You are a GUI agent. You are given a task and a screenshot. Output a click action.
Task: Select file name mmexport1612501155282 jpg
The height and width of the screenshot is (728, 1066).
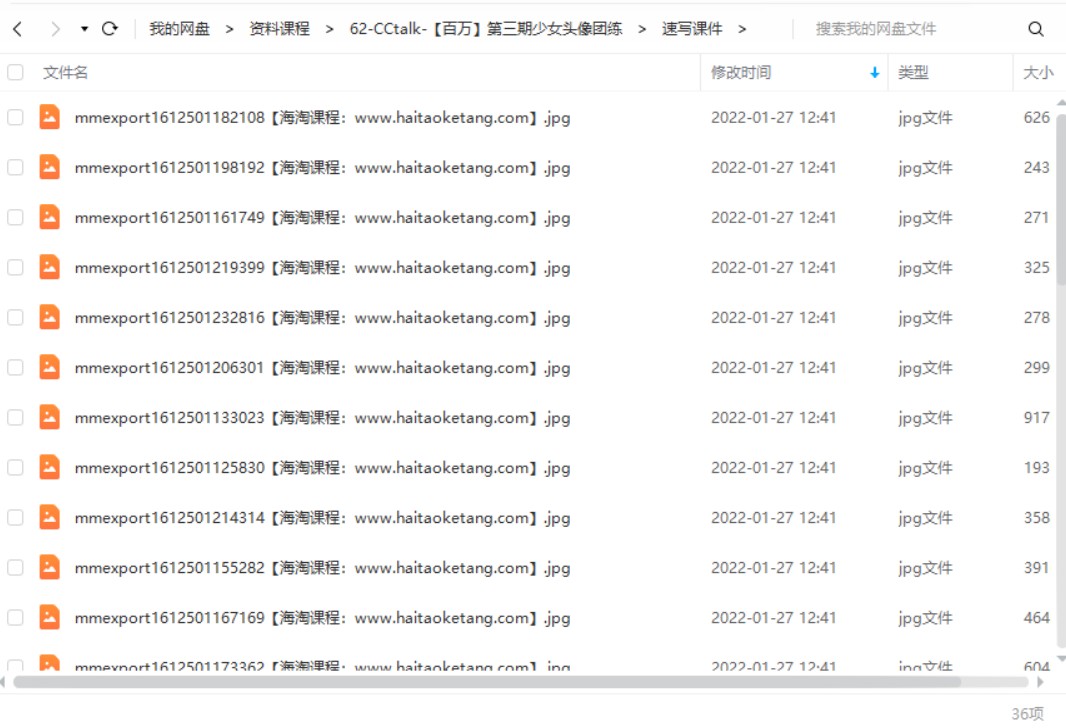point(322,568)
